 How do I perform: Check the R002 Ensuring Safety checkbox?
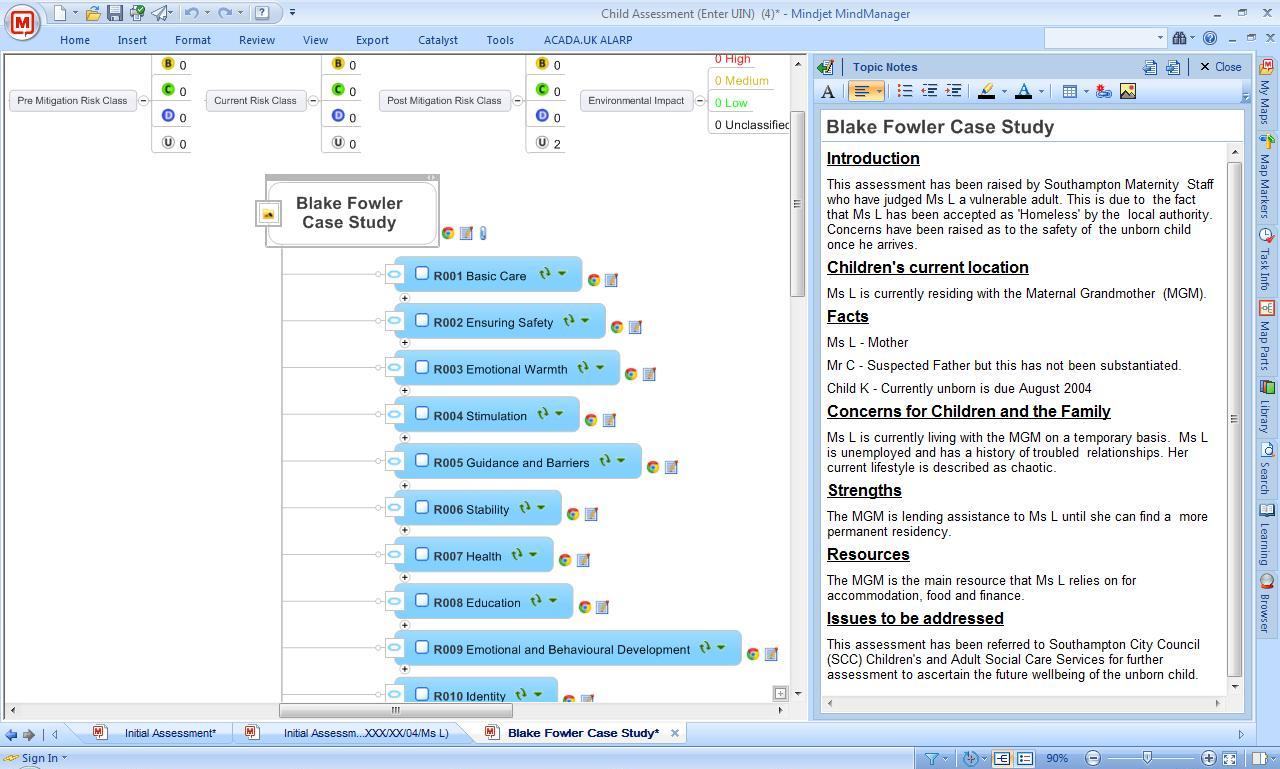pyautogui.click(x=422, y=320)
